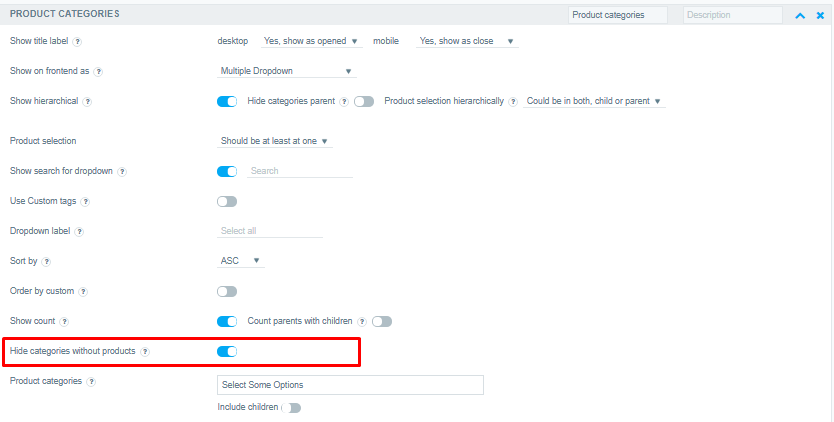
Task: Open desktop 'Yes, show as opened' dropdown
Action: [311, 41]
